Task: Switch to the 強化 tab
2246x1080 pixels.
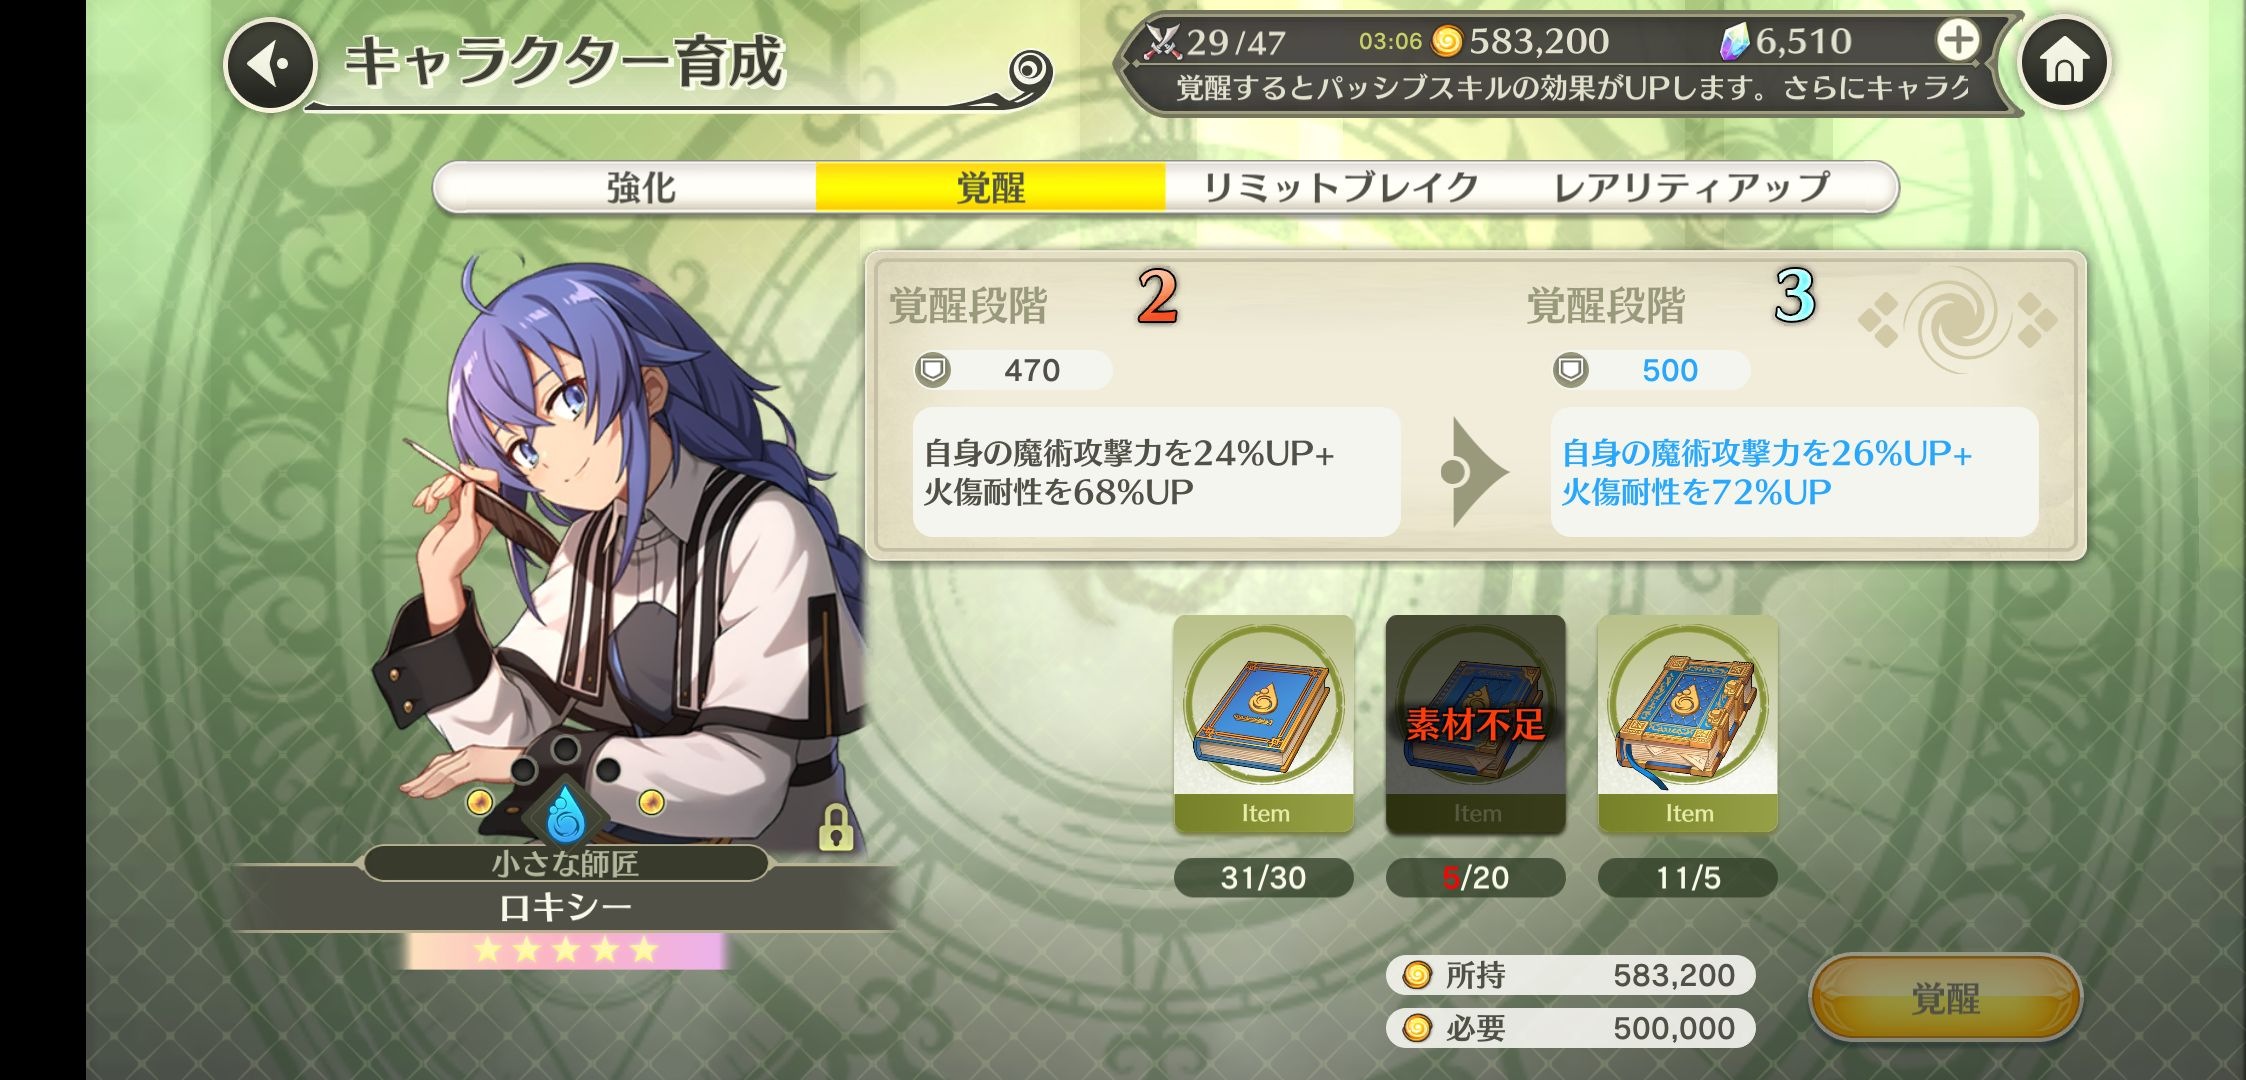Action: 641,187
